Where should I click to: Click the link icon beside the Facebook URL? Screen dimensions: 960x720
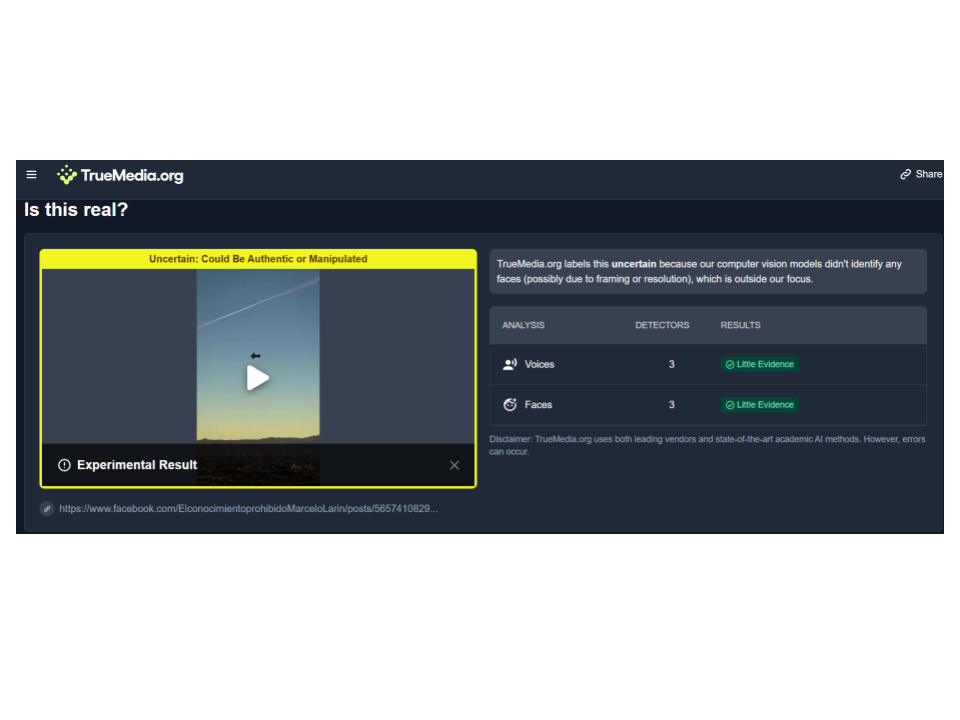(47, 509)
